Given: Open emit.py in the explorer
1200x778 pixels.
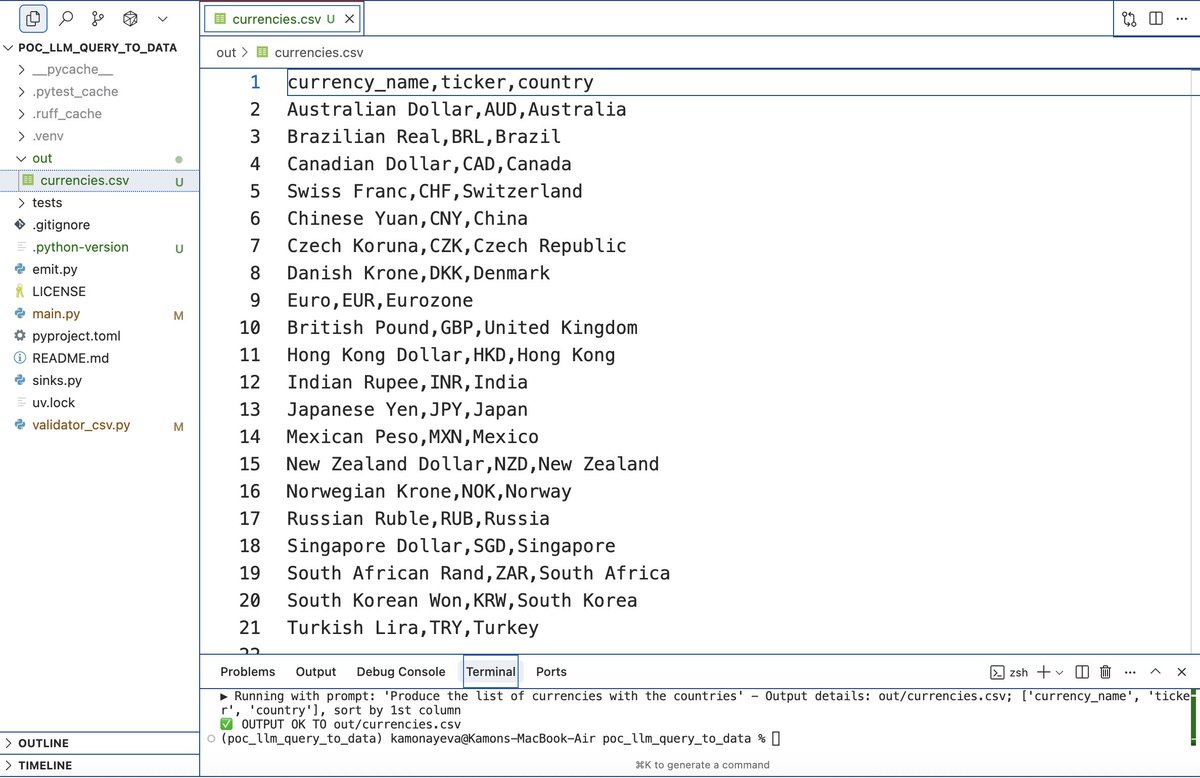Looking at the screenshot, I should pyautogui.click(x=54, y=269).
